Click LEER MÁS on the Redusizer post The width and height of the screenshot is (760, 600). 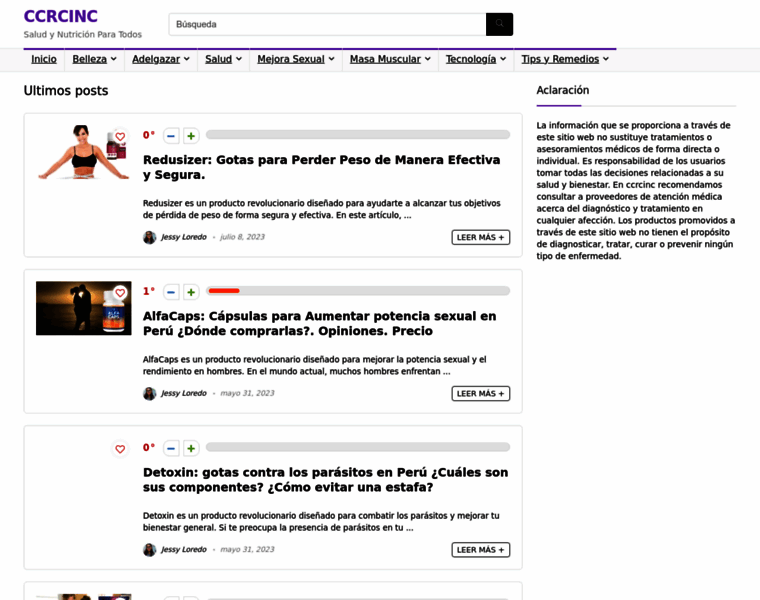click(x=481, y=237)
